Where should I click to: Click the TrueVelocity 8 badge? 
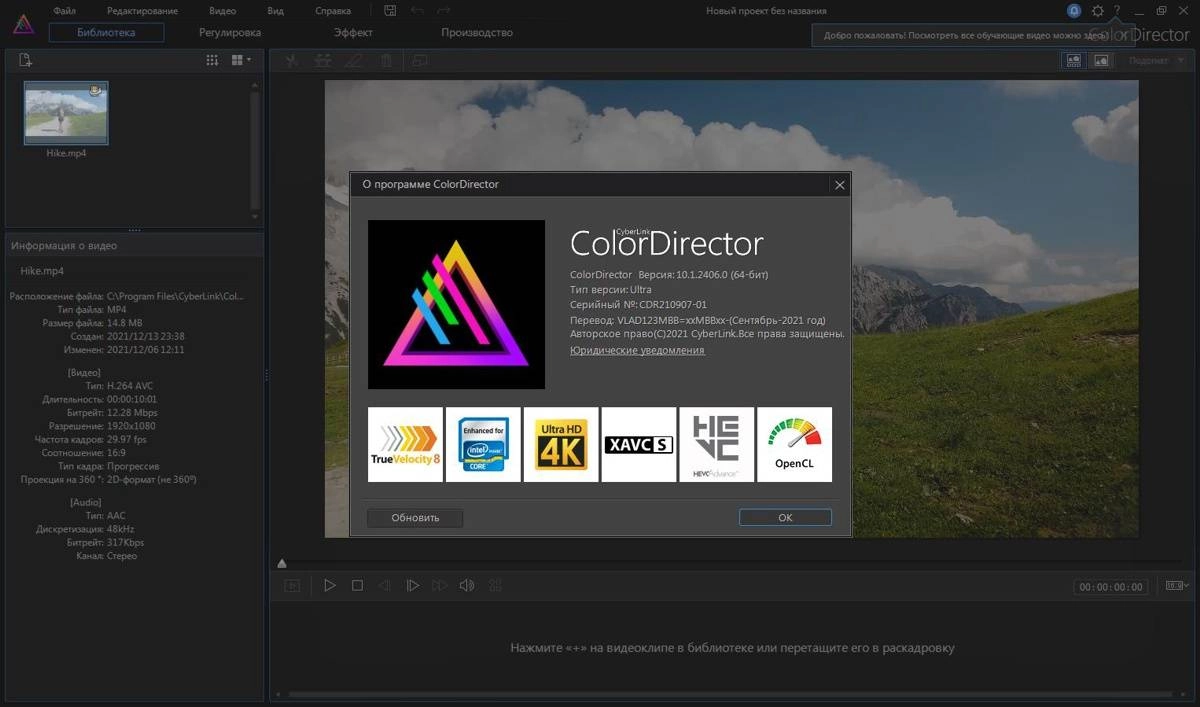point(405,444)
